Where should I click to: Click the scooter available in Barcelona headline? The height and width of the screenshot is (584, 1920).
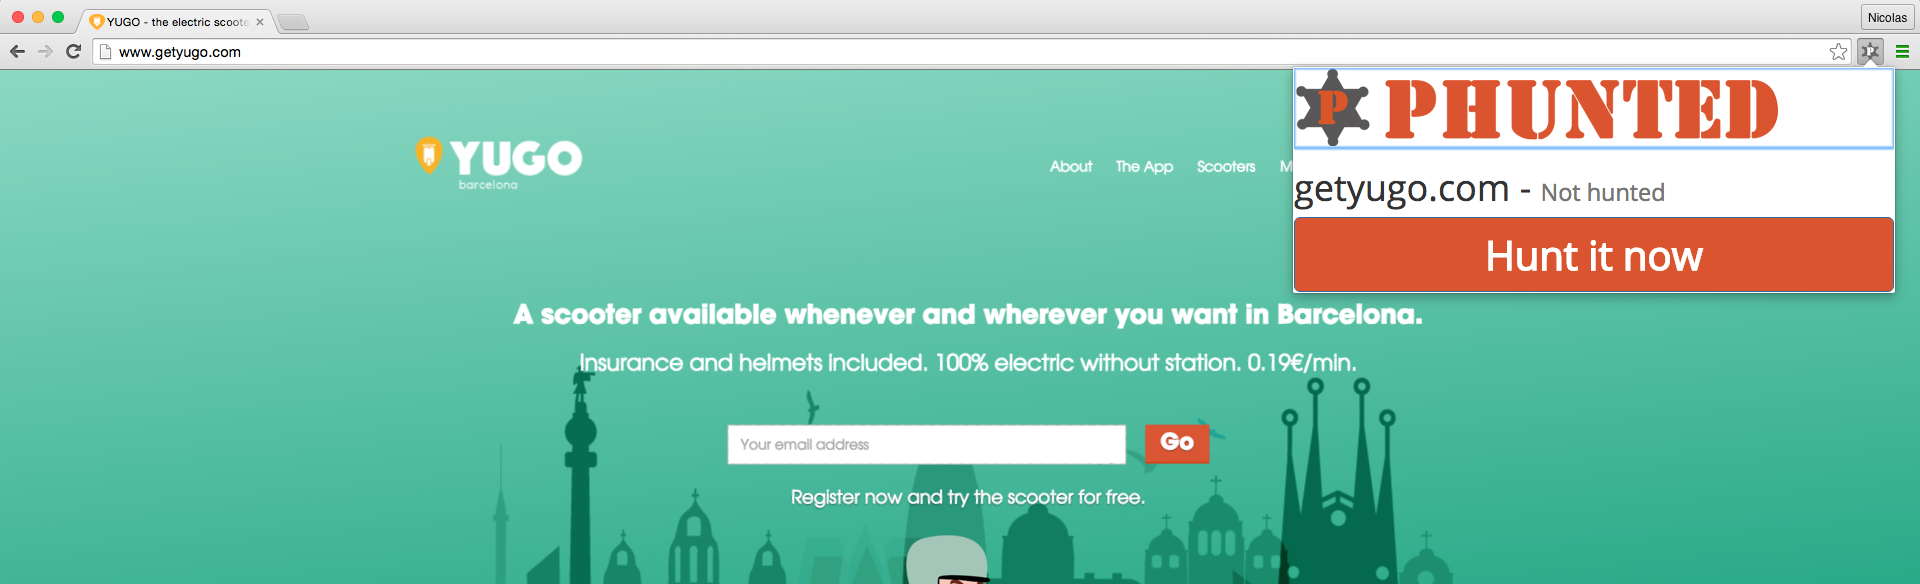coord(968,314)
